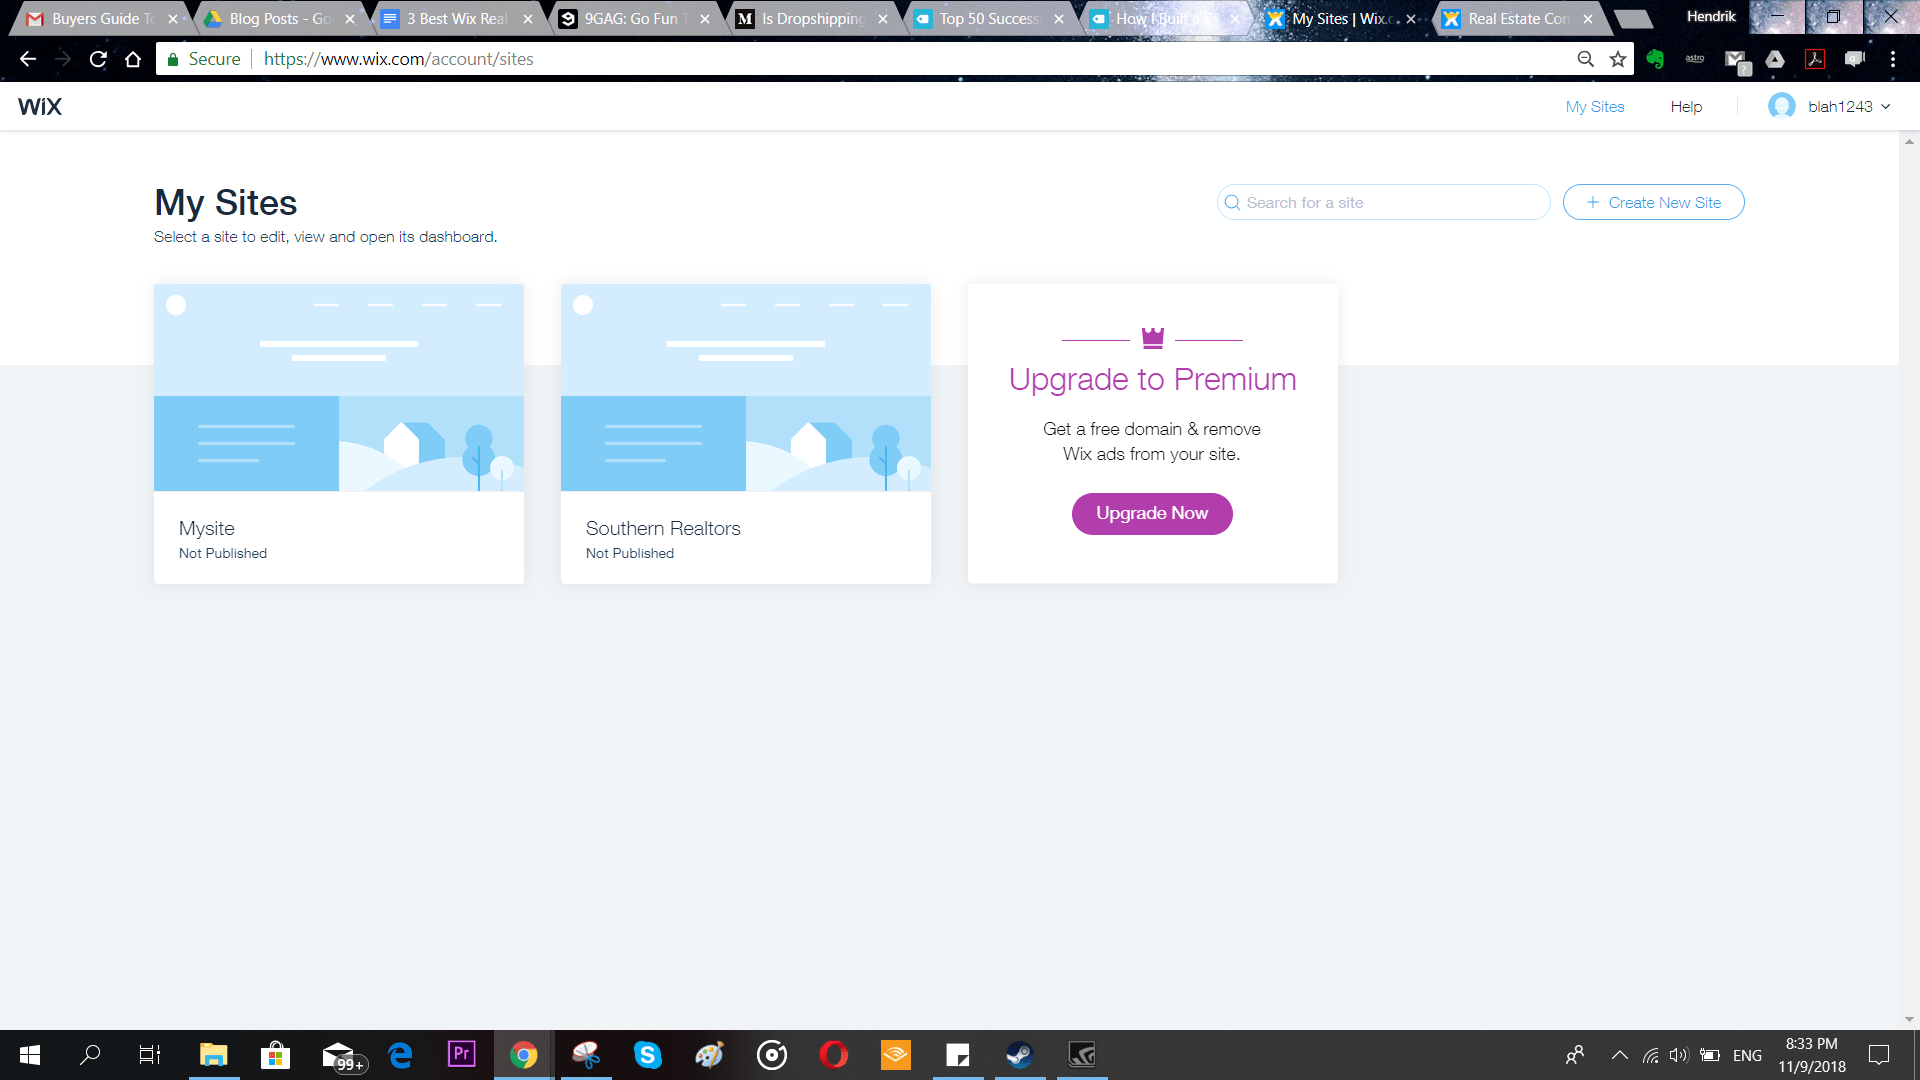Image resolution: width=1920 pixels, height=1080 pixels.
Task: Launch Adobe Premiere Pro from taskbar
Action: (461, 1055)
